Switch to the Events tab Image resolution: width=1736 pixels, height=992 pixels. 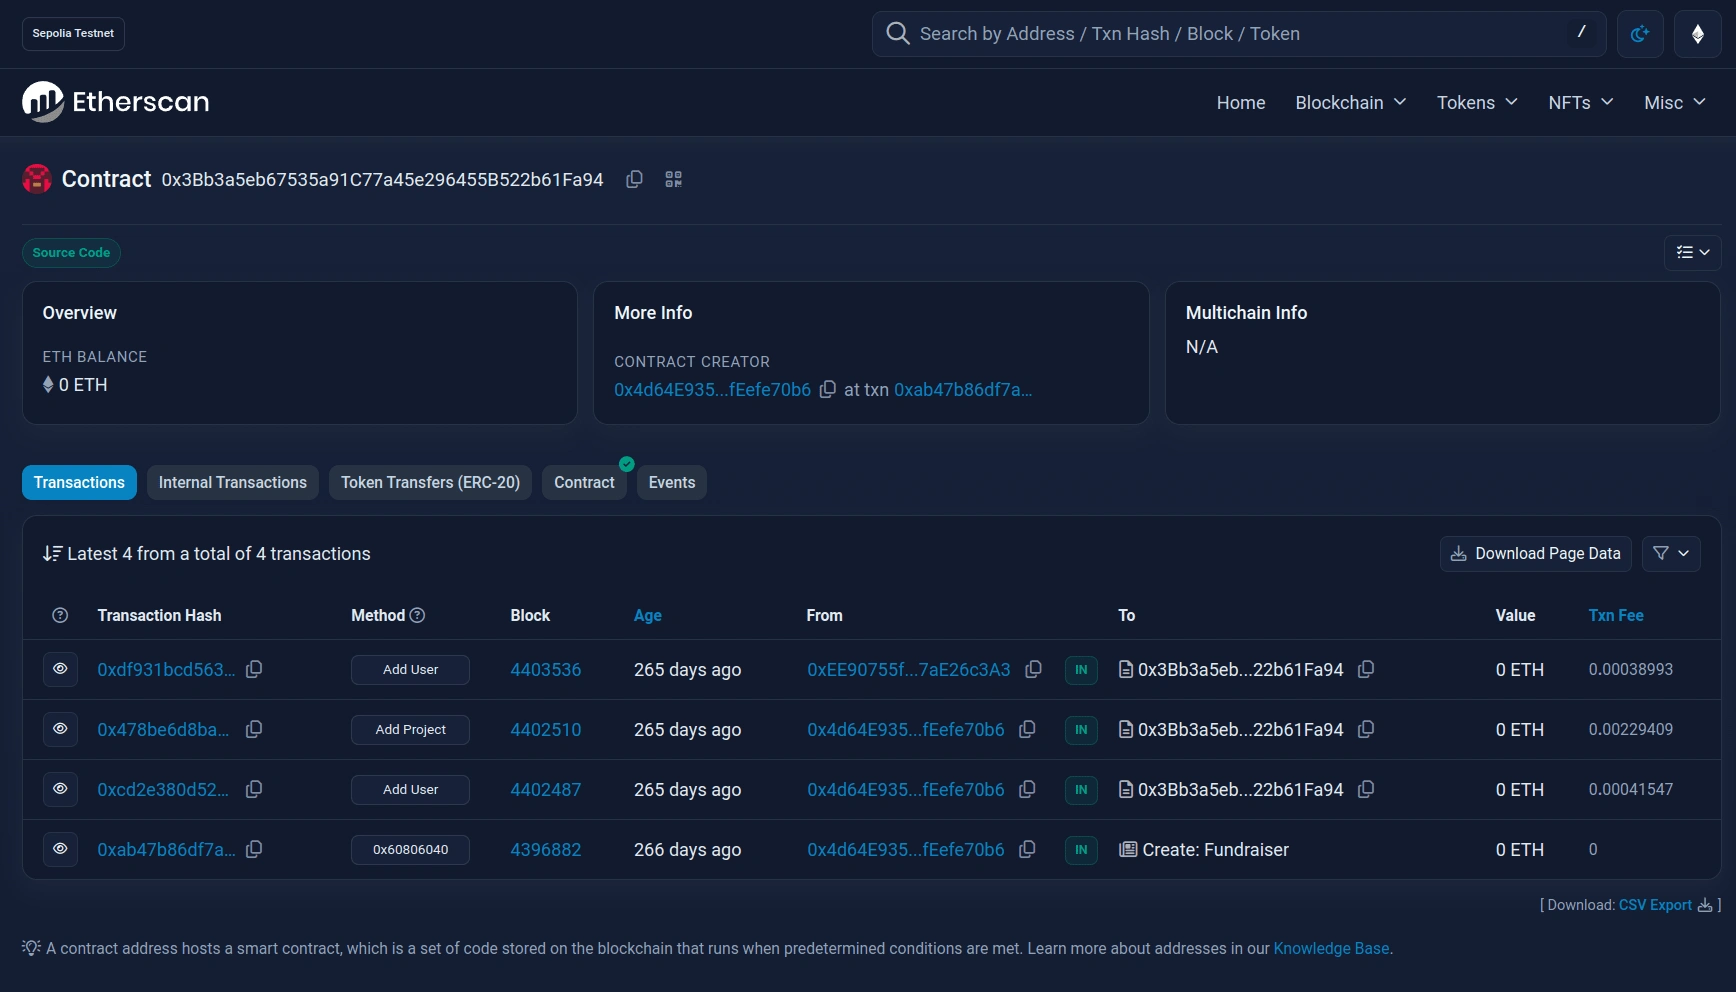click(672, 483)
